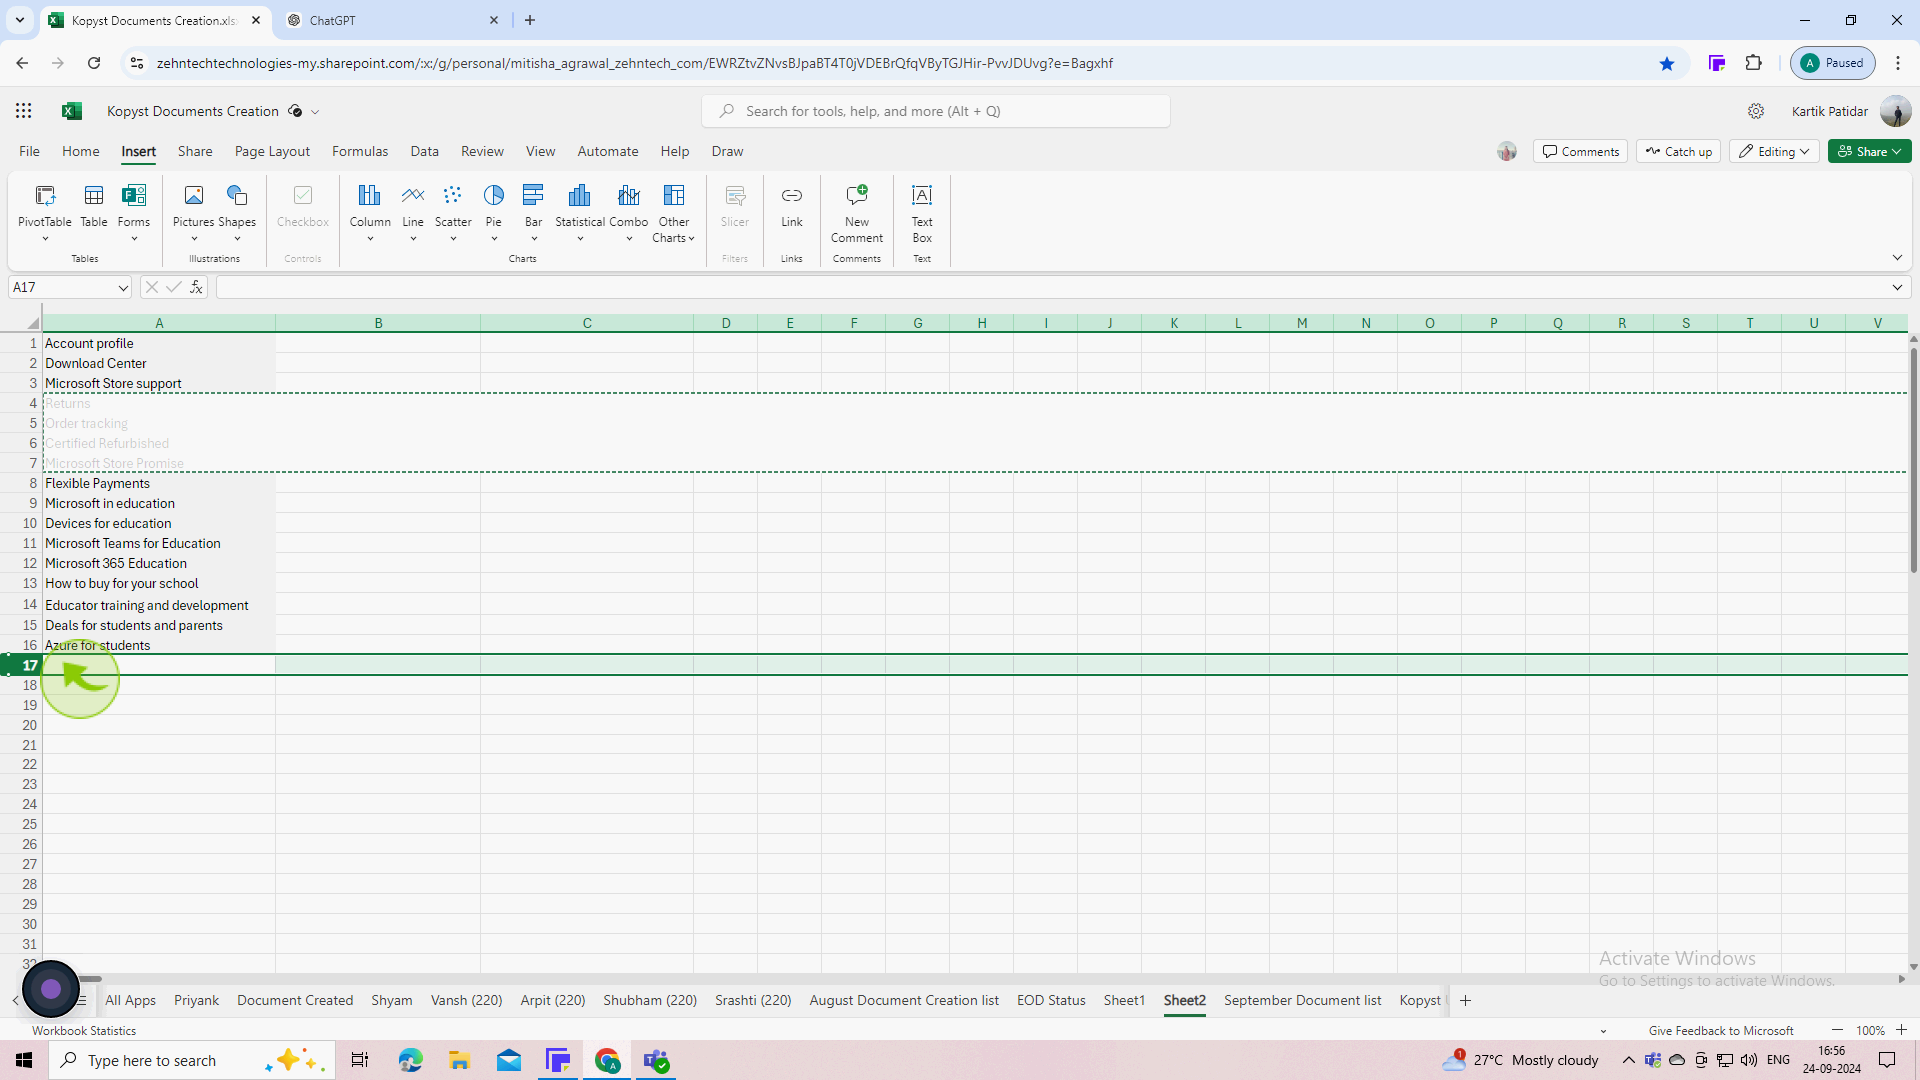
Task: Click the Insert Function fx icon
Action: tap(196, 287)
